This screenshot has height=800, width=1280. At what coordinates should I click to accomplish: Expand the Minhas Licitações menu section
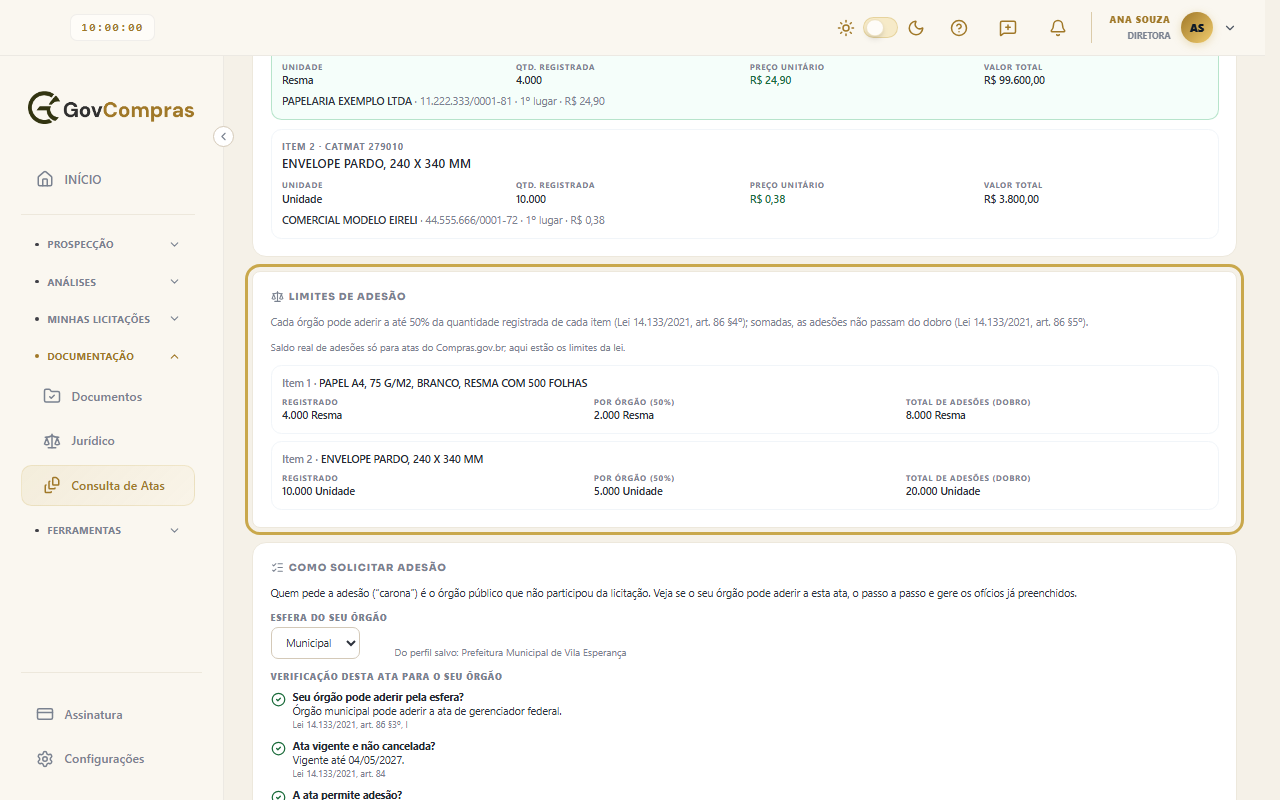[x=108, y=319]
